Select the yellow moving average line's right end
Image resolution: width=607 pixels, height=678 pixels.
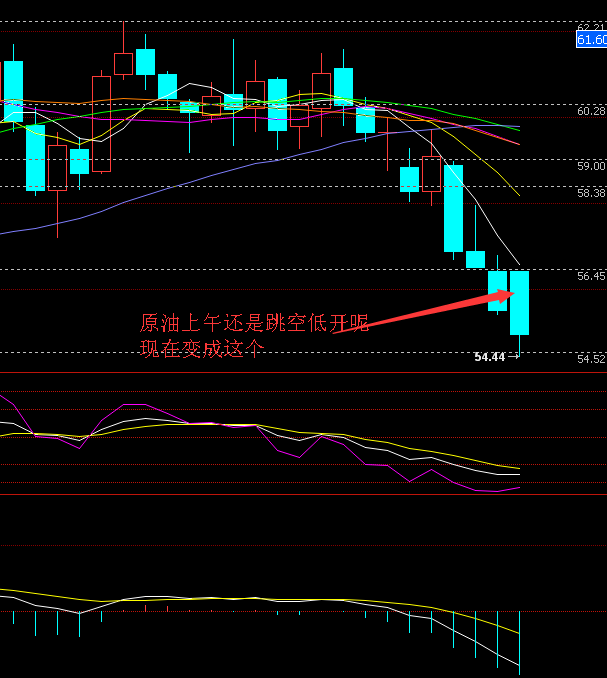[517, 194]
